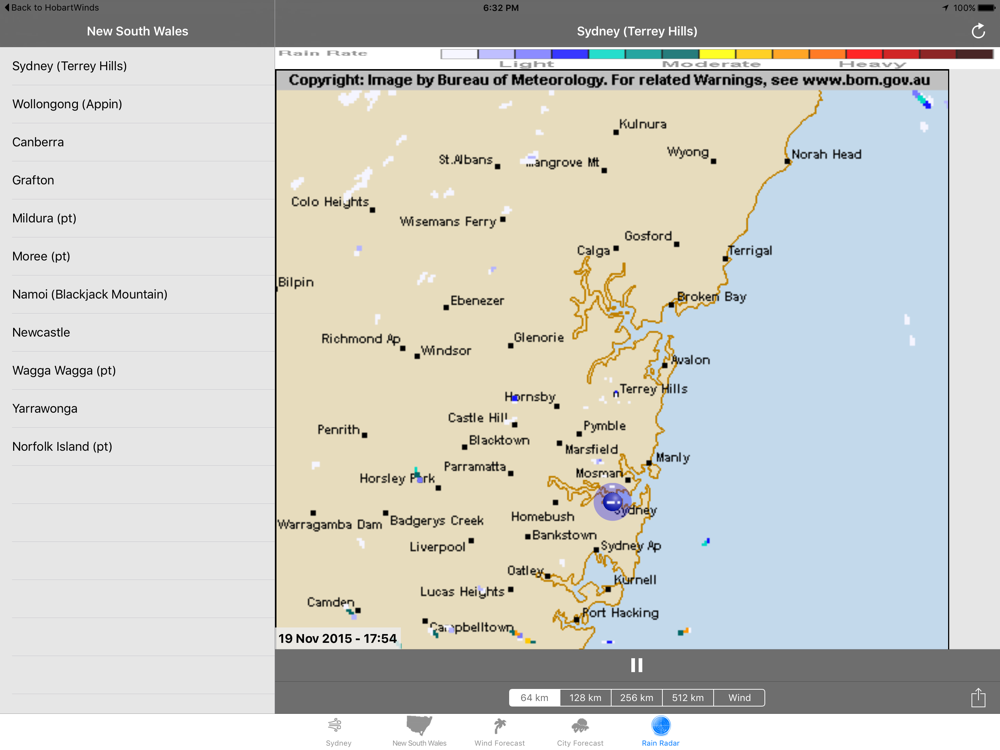Viewport: 1000px width, 750px height.
Task: Tap the 19 Nov 2015 - 17:54 timestamp
Action: [337, 638]
